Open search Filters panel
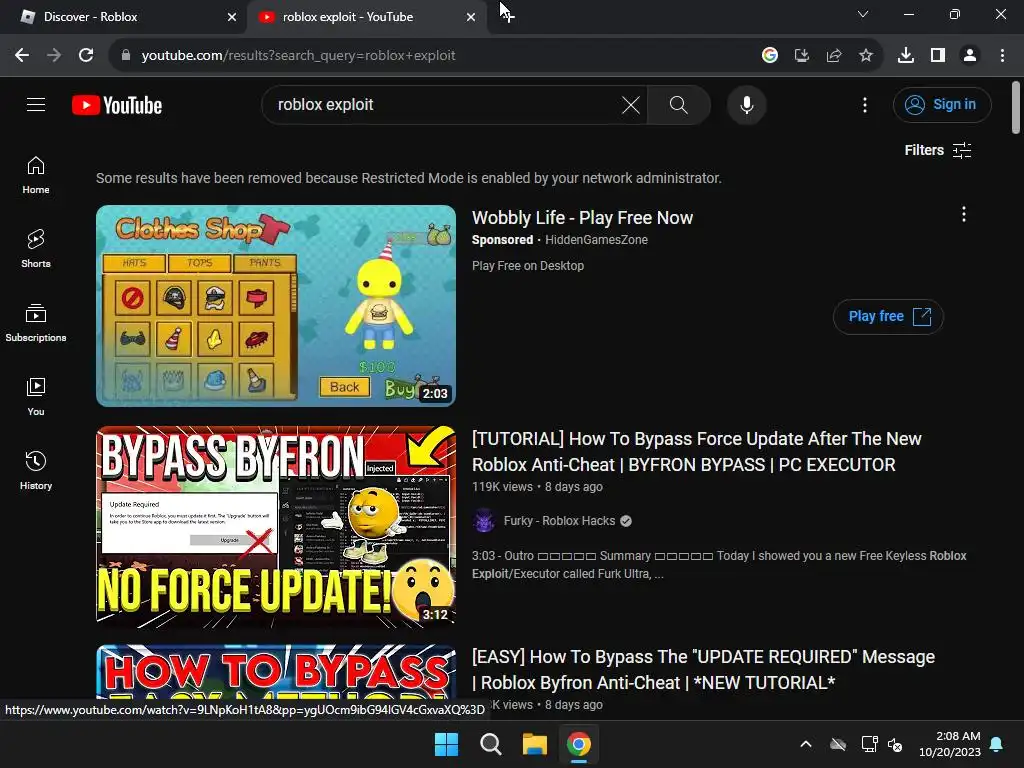This screenshot has width=1024, height=768. point(938,150)
